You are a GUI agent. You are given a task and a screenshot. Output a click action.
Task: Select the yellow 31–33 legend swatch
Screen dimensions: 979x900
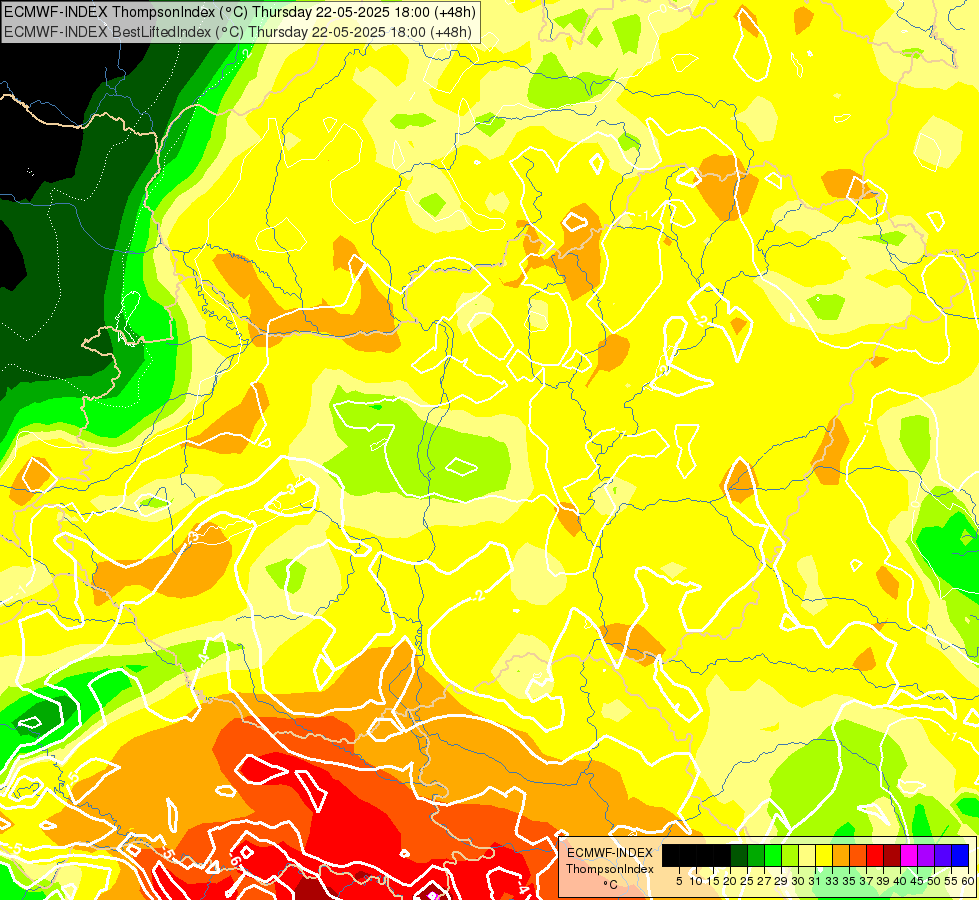[824, 856]
